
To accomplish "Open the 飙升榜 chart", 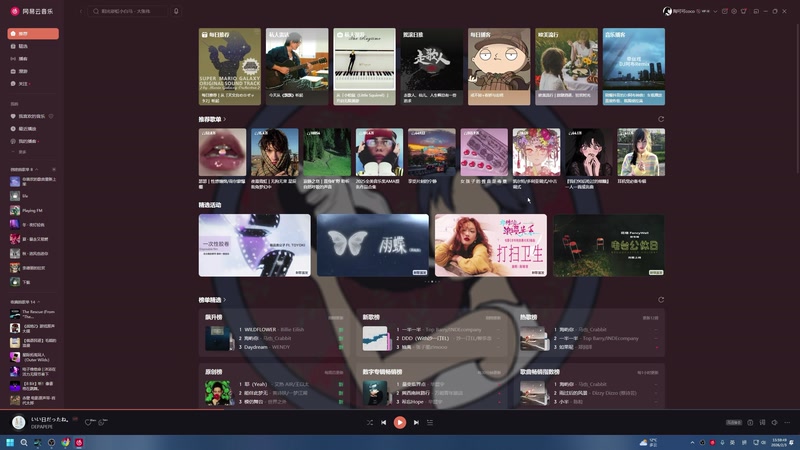I will (x=213, y=317).
